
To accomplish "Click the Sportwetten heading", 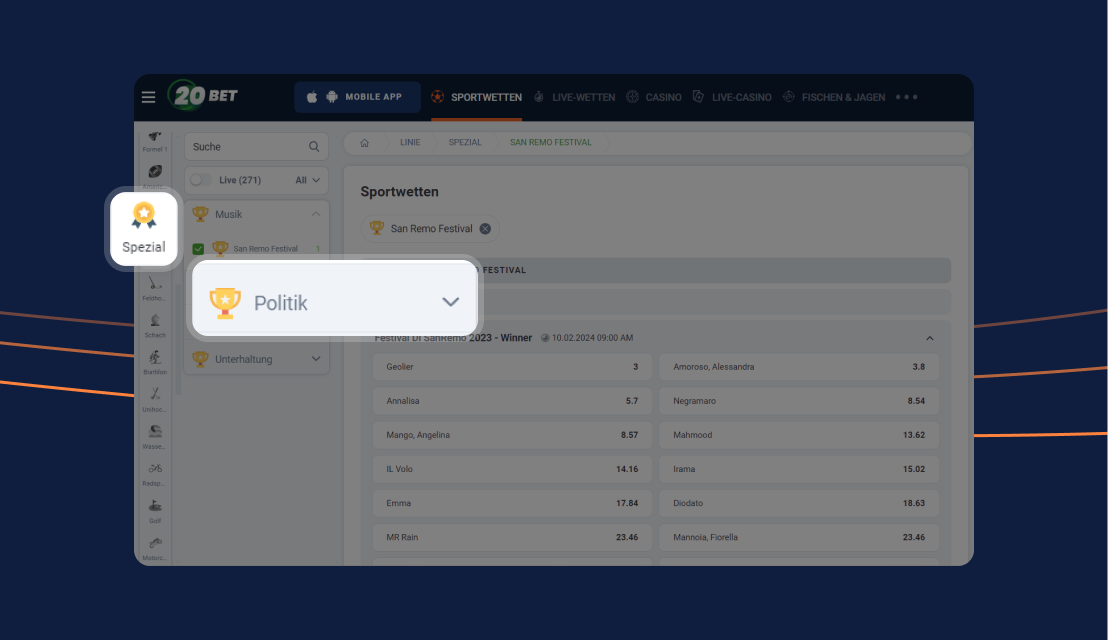I will point(399,191).
